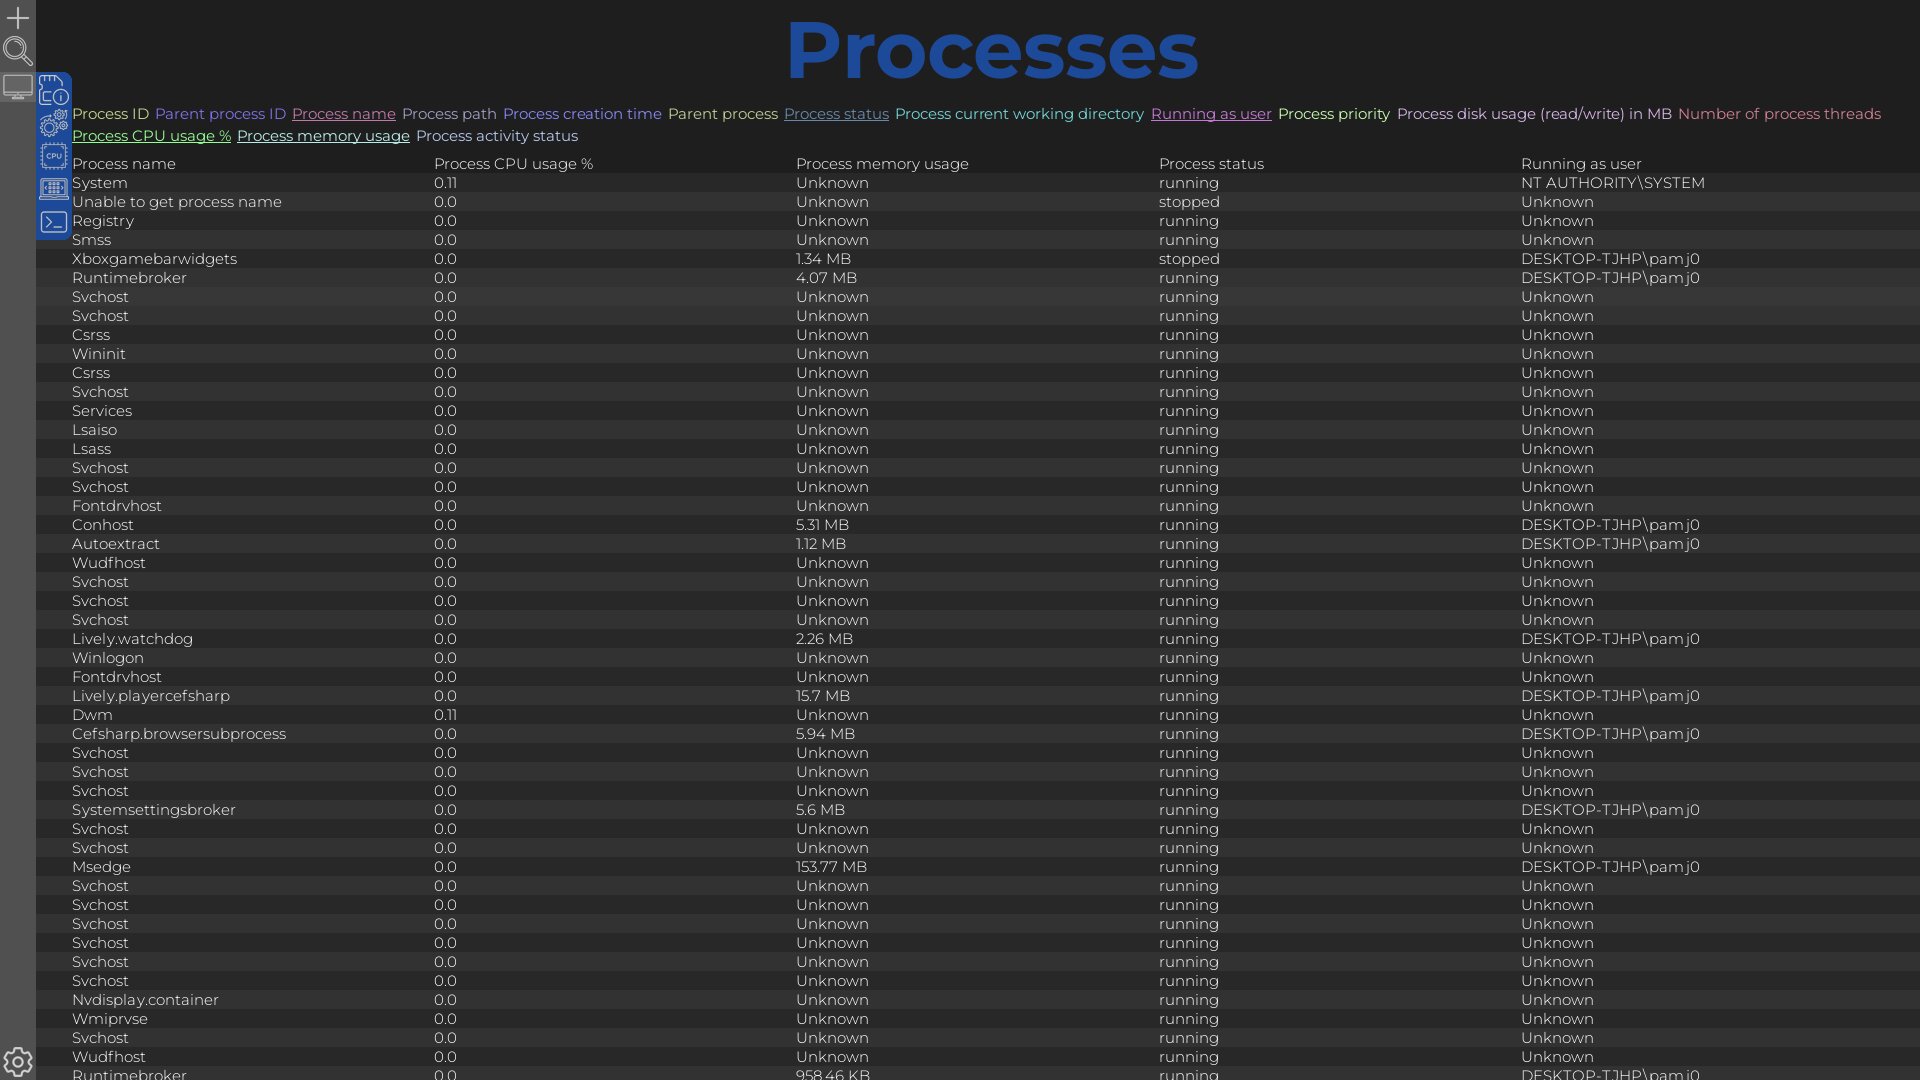The height and width of the screenshot is (1080, 1920).
Task: Enable the Process path column
Action: [x=449, y=114]
